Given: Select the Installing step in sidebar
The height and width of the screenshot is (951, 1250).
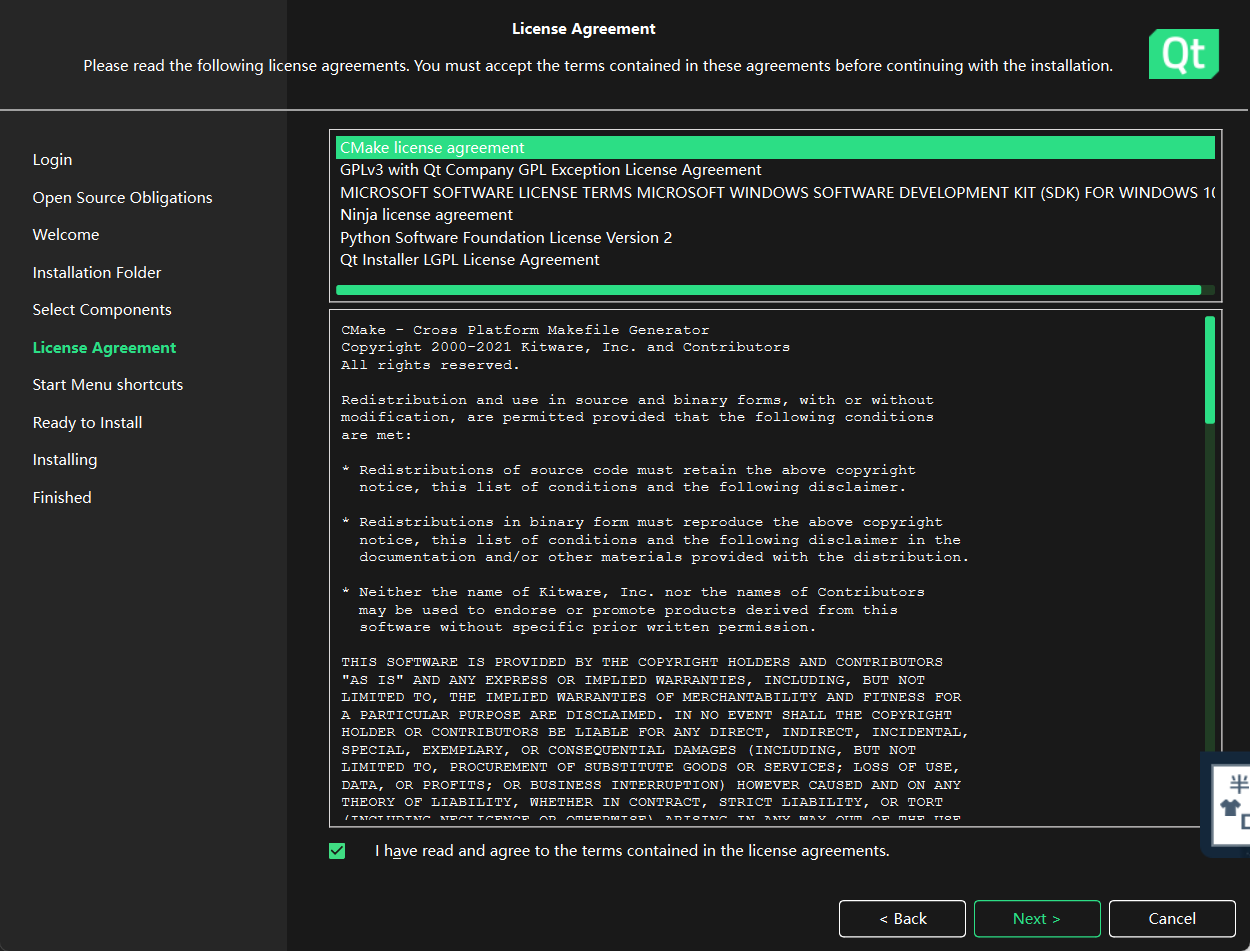Looking at the screenshot, I should click(x=65, y=460).
